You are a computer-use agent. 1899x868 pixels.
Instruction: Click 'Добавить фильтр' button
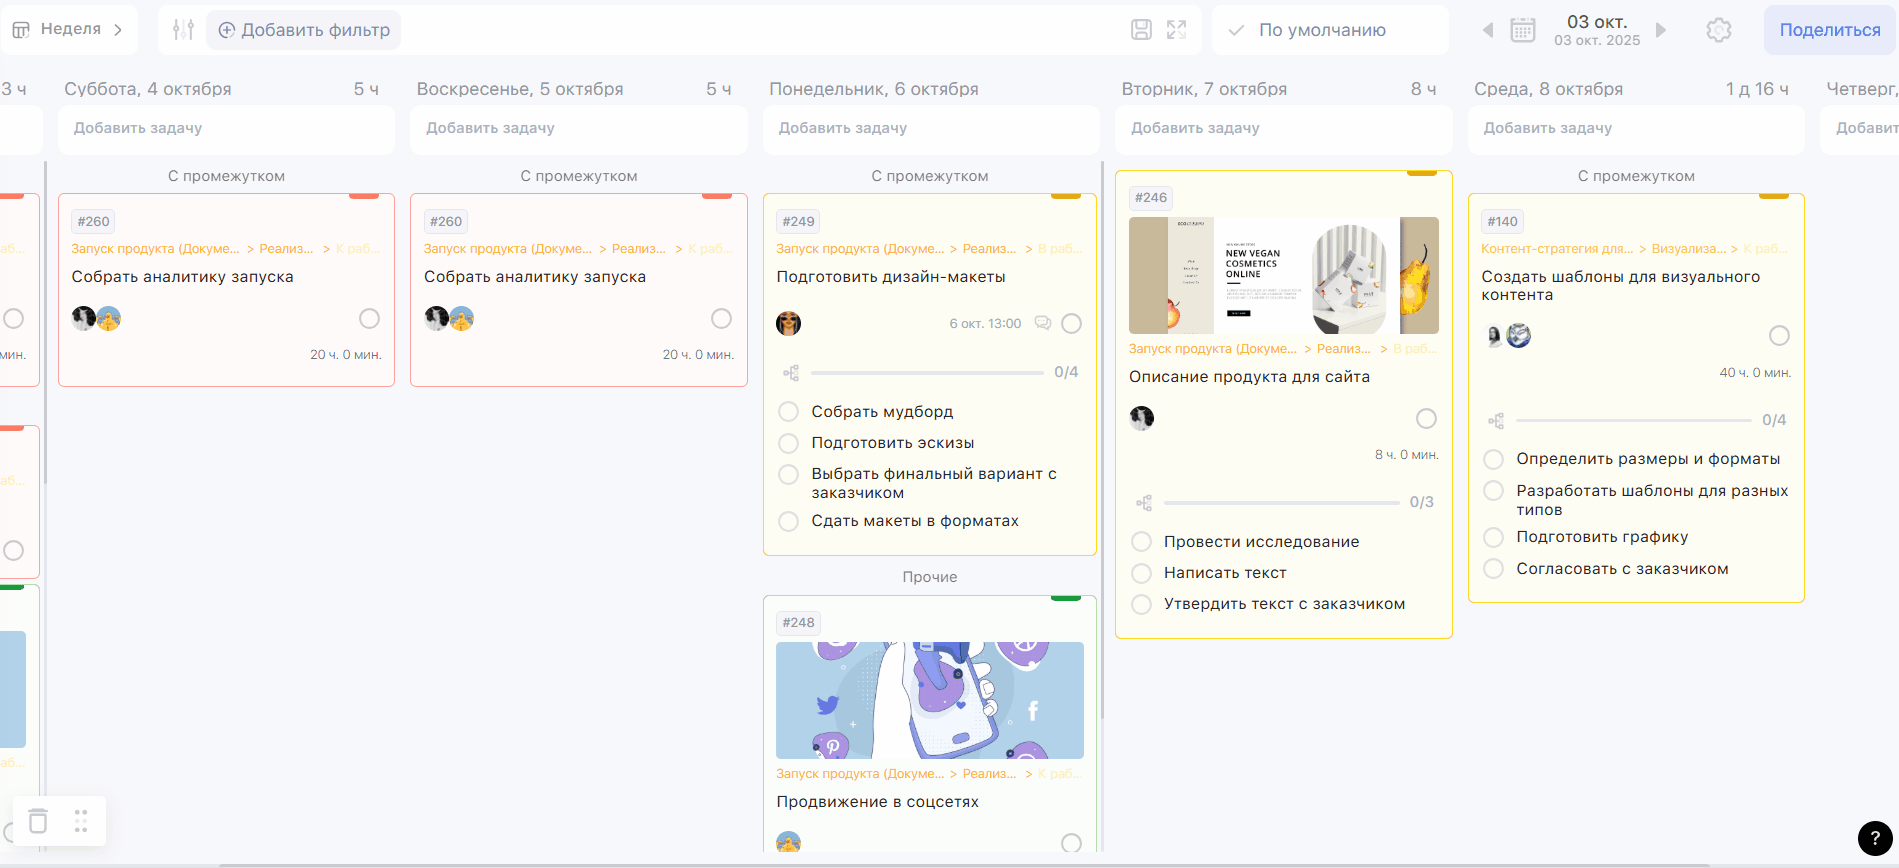point(304,30)
